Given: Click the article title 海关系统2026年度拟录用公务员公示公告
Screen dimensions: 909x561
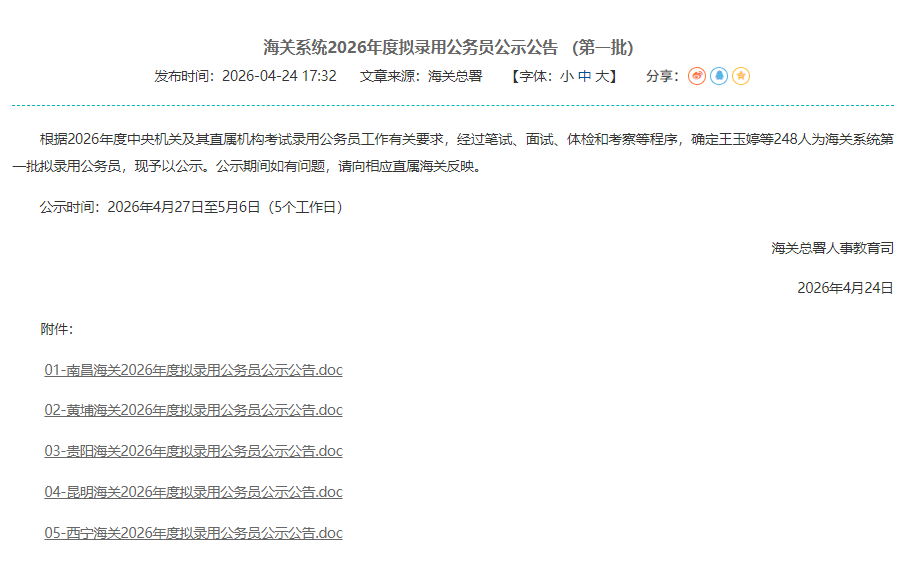Looking at the screenshot, I should [x=448, y=47].
